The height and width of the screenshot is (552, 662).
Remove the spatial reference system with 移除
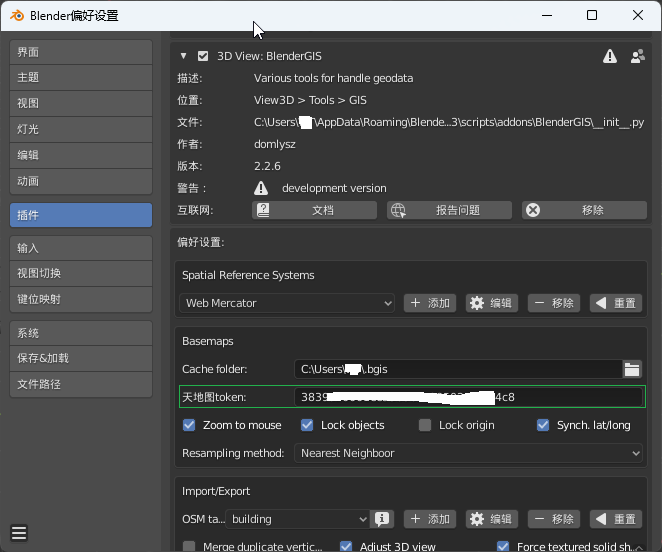[554, 303]
